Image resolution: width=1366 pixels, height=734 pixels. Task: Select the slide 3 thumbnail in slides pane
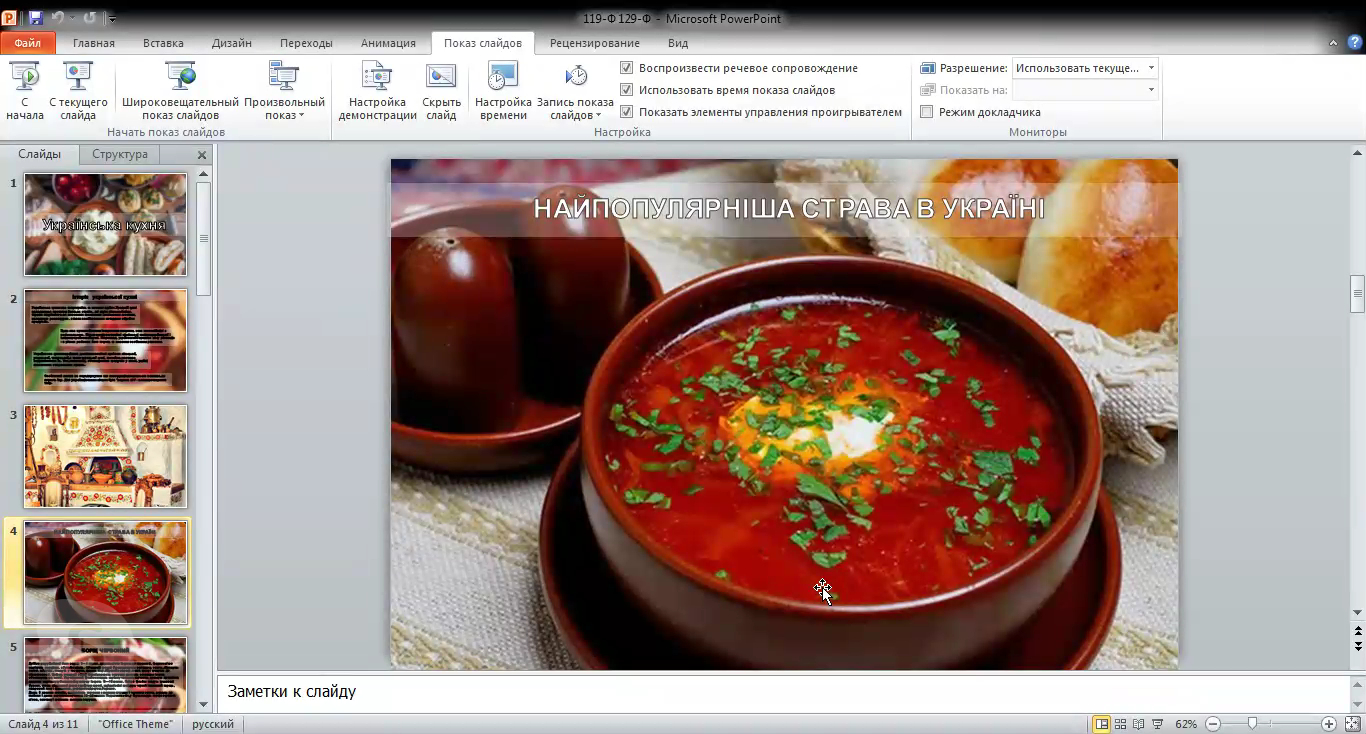(x=105, y=456)
